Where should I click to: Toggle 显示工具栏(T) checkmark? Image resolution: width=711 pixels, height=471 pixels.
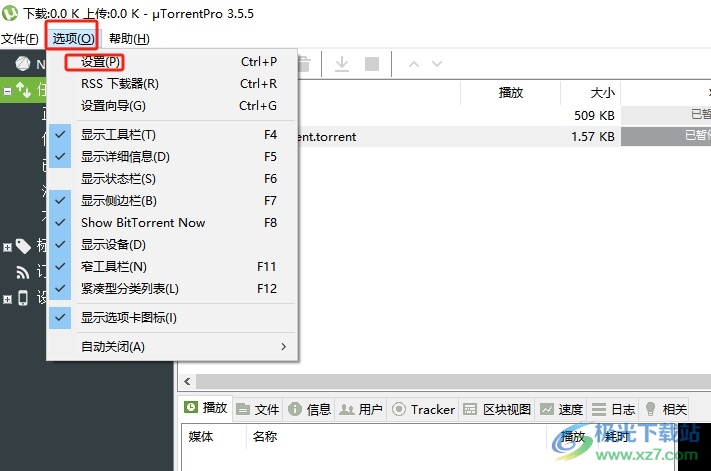(x=173, y=135)
